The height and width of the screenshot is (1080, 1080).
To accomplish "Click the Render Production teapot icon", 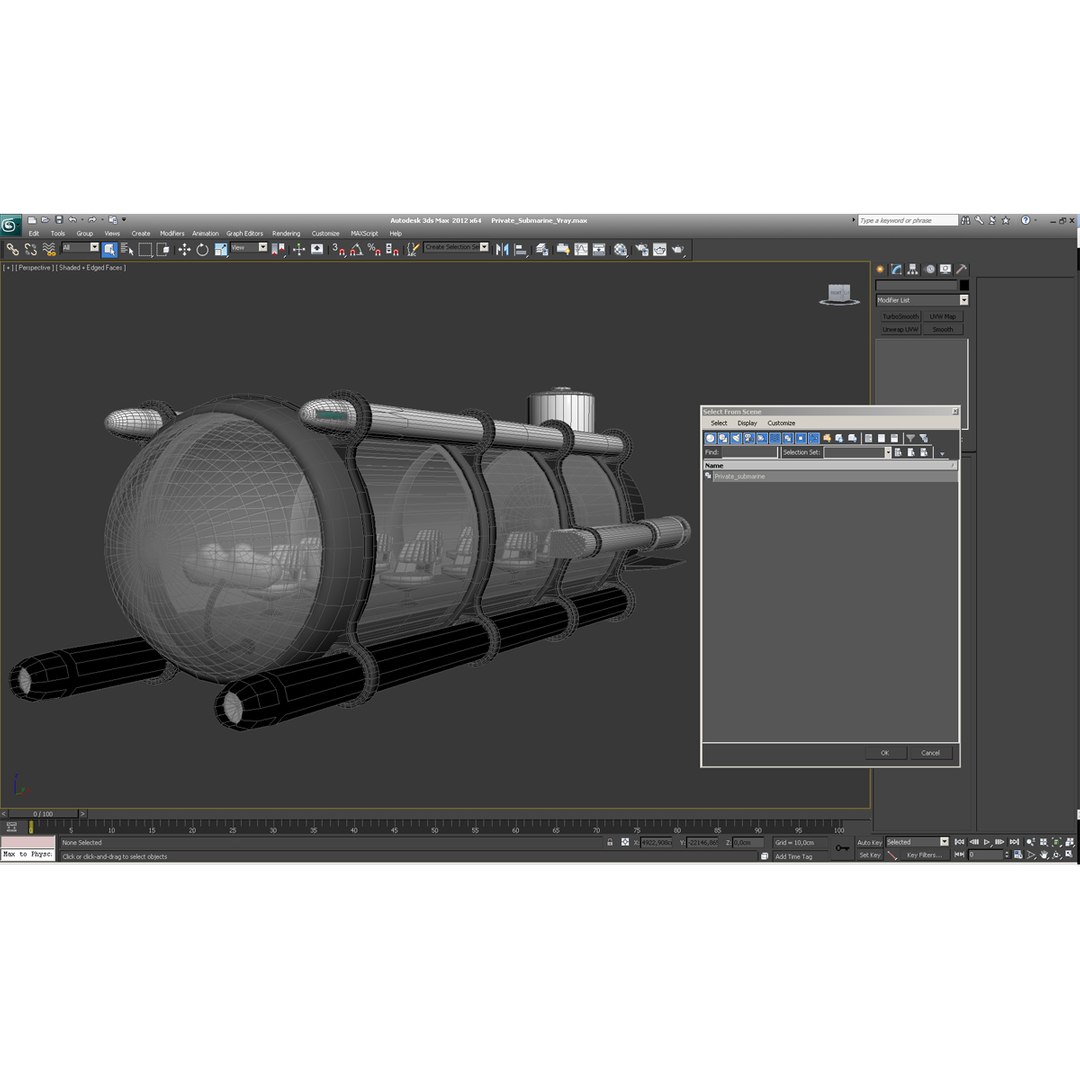I will tap(678, 249).
